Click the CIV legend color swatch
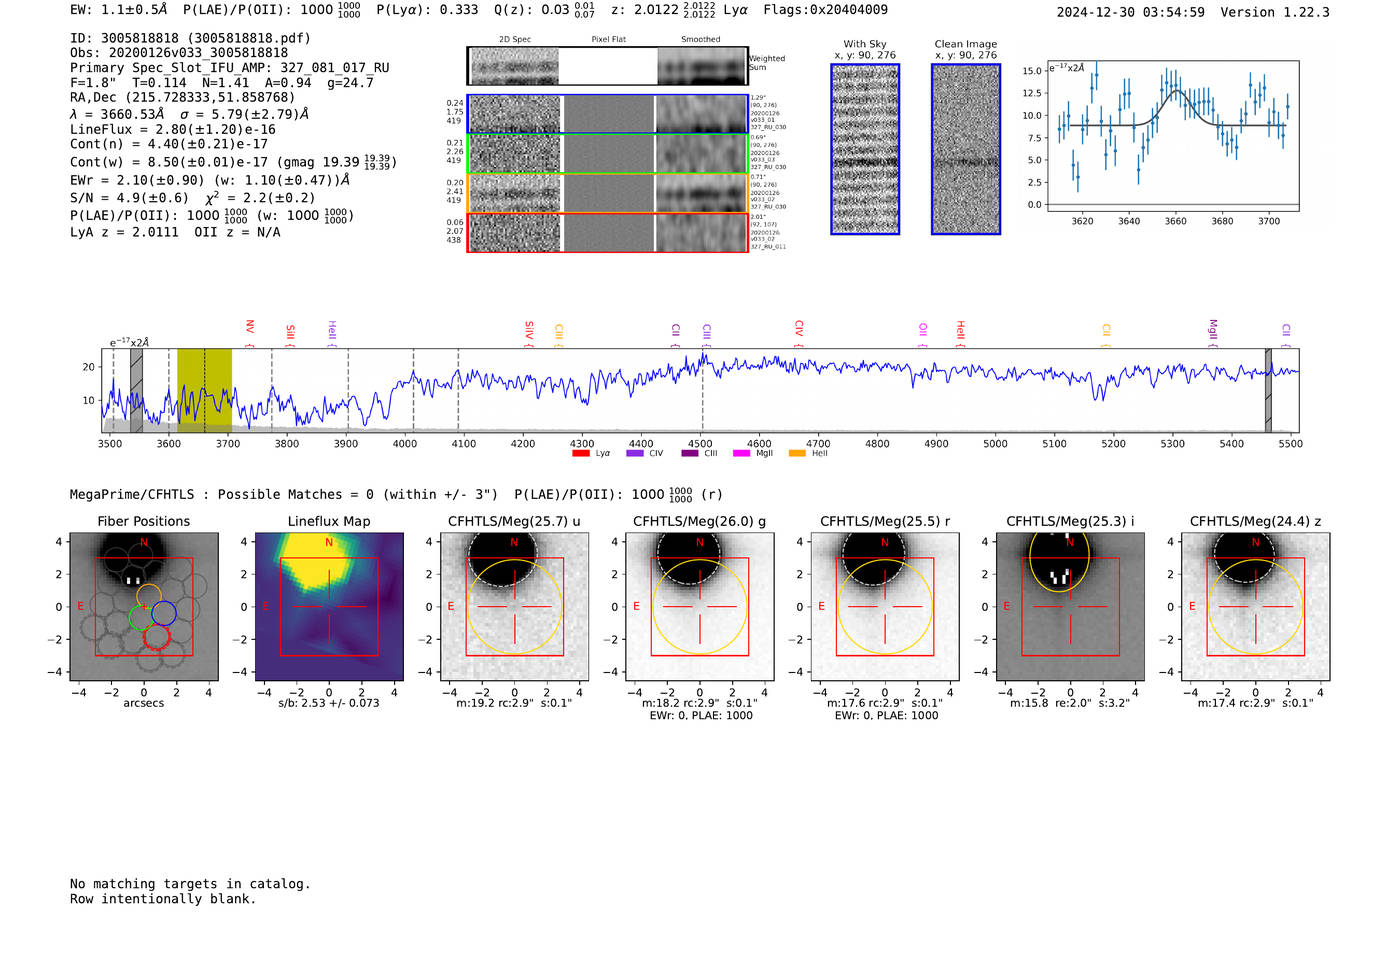Image resolution: width=1400 pixels, height=953 pixels. 634,453
